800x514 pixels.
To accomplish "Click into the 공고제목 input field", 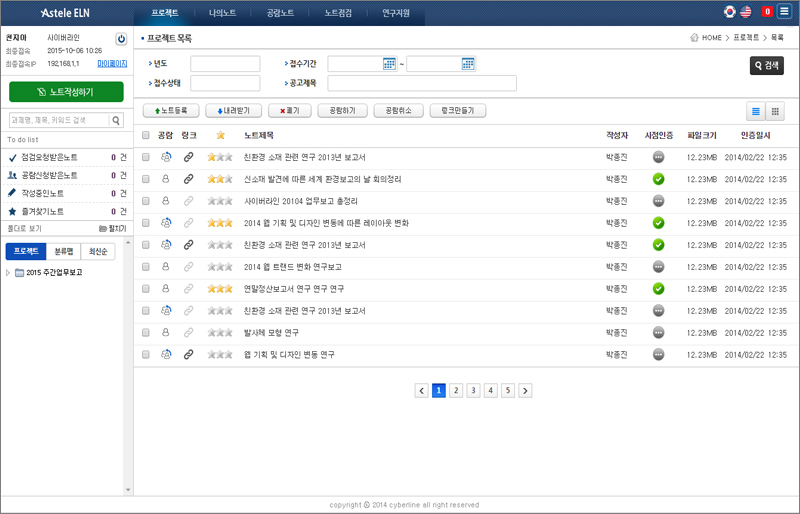I will pyautogui.click(x=422, y=83).
